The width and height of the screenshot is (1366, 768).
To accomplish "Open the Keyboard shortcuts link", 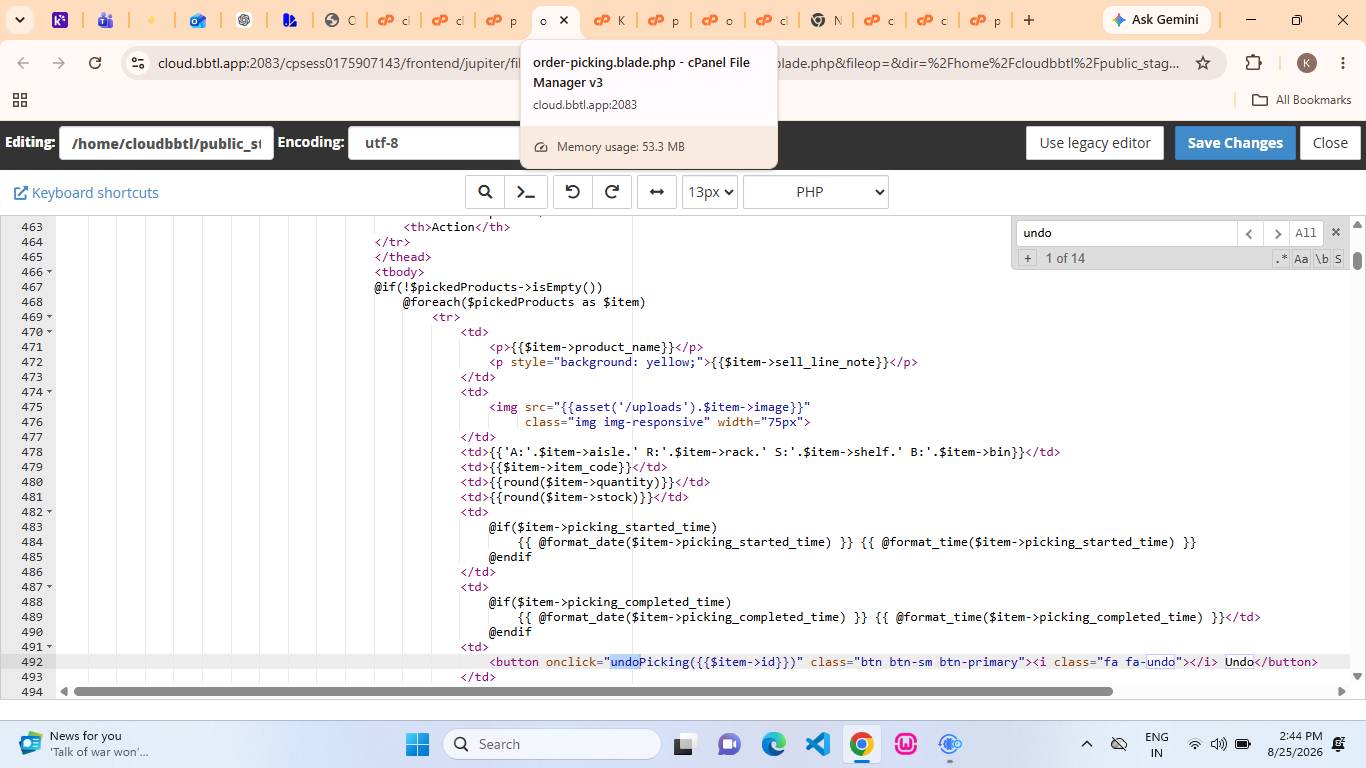I will click(x=86, y=193).
